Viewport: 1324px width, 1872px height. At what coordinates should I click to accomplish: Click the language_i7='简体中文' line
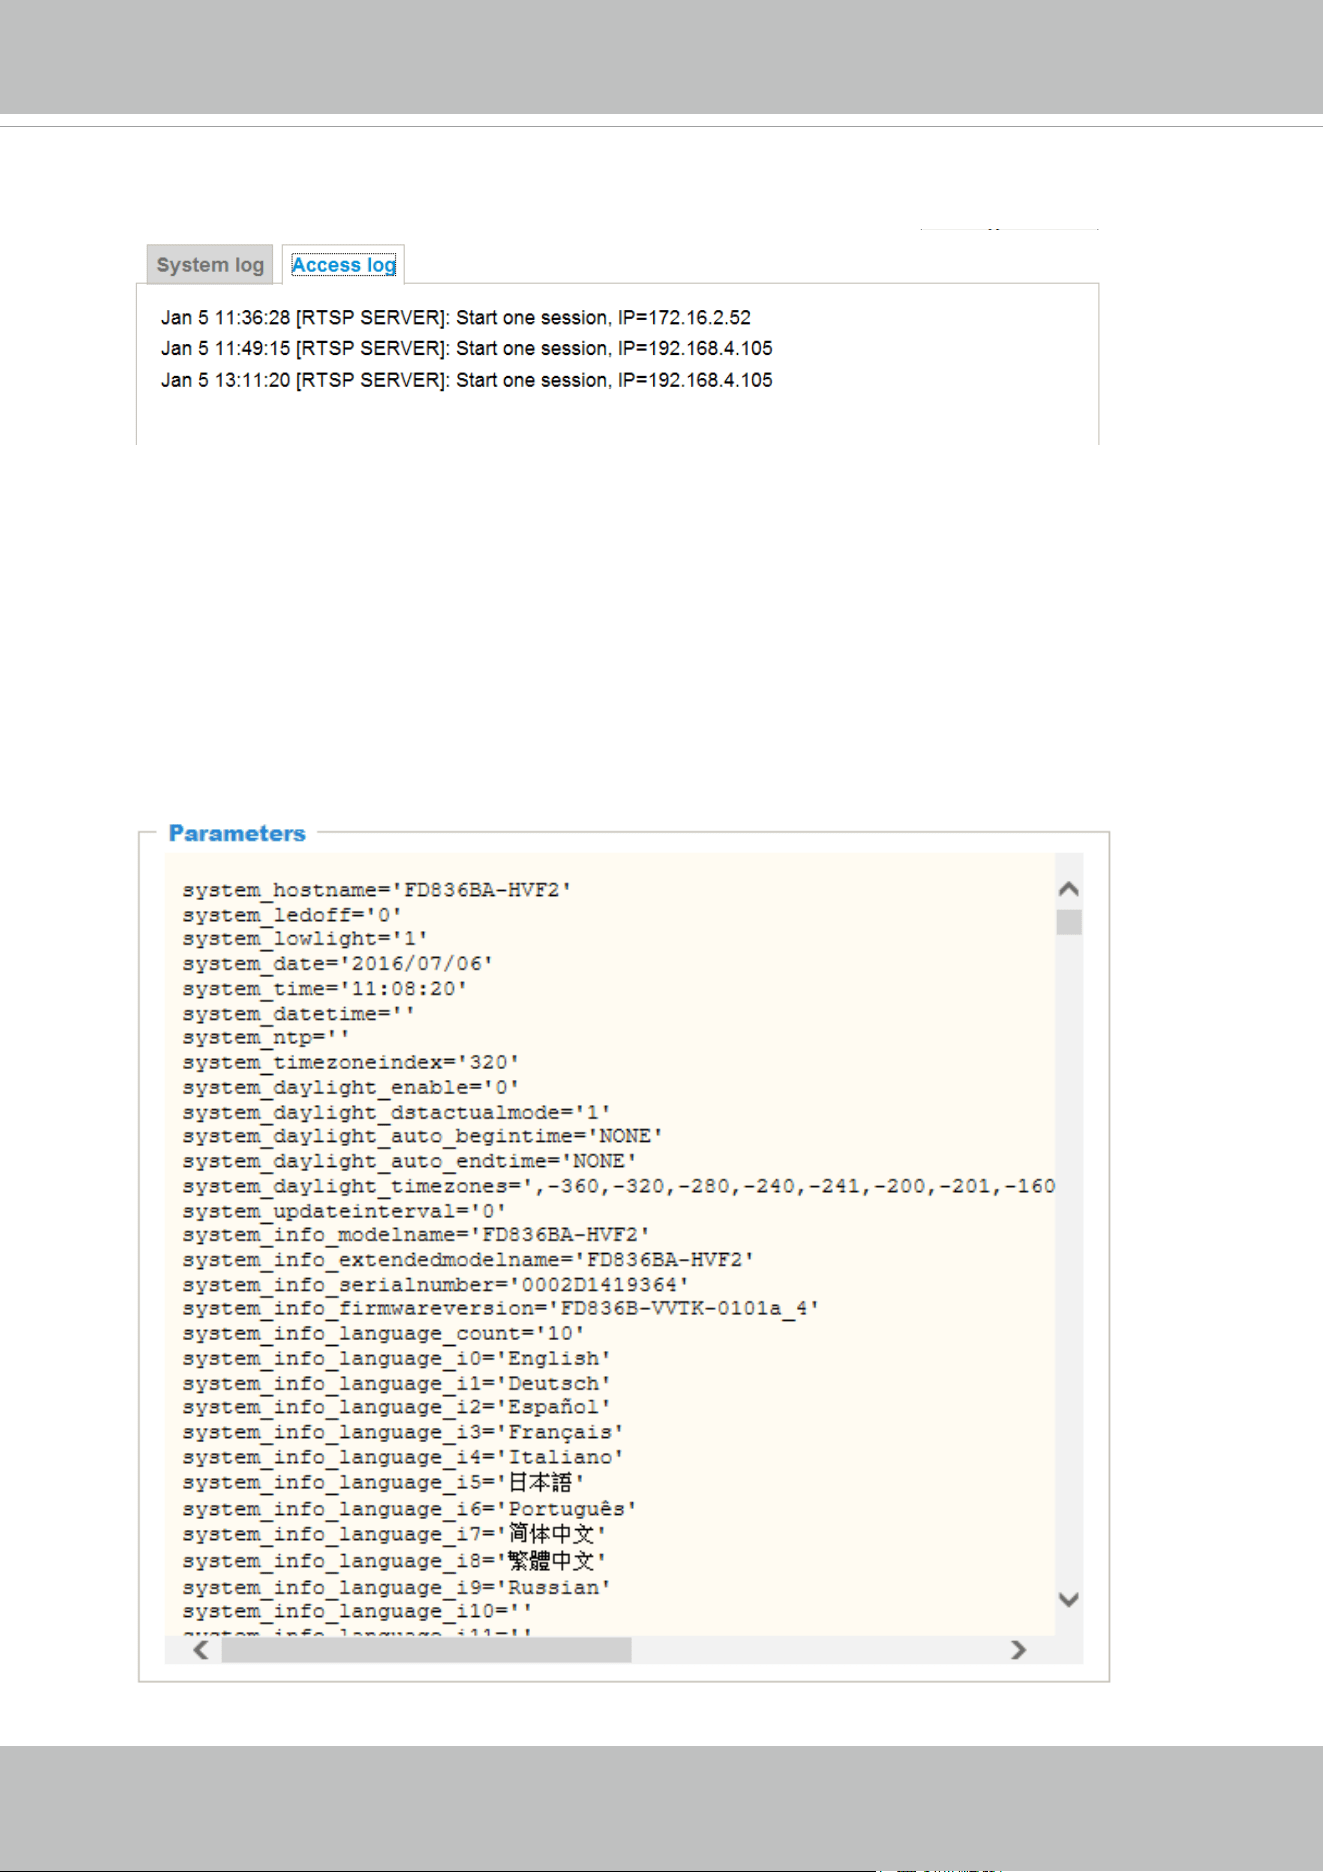(395, 1535)
